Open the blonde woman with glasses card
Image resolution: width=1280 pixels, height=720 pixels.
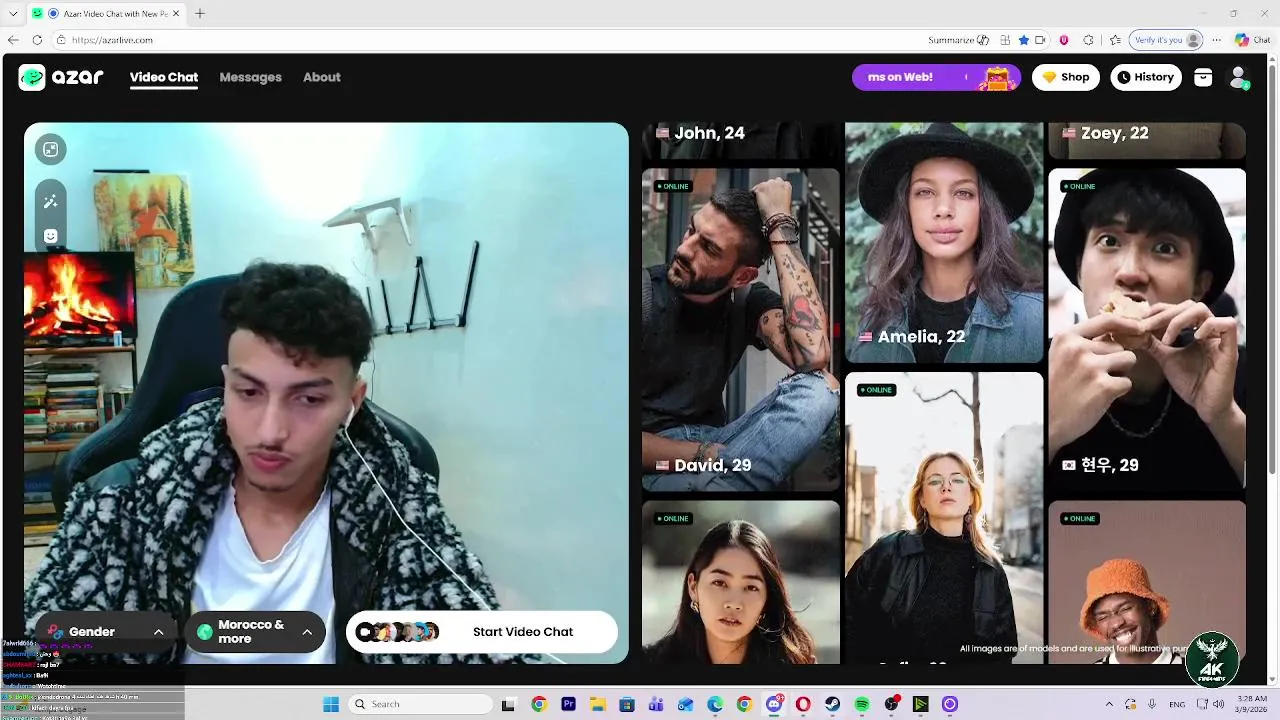click(x=944, y=517)
